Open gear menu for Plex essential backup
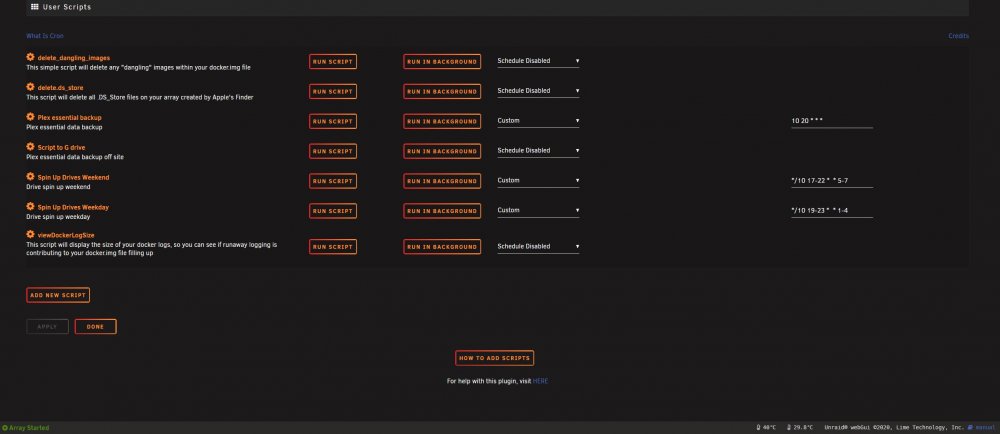The image size is (1000, 434). coord(30,117)
